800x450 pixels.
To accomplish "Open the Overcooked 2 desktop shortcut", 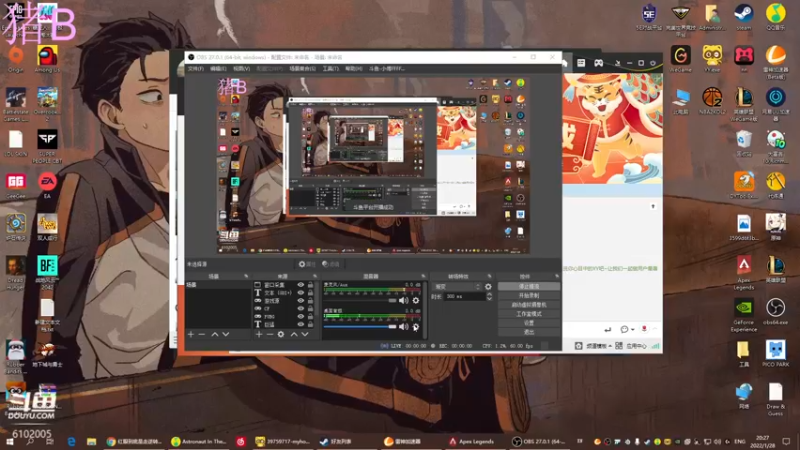I will point(47,105).
